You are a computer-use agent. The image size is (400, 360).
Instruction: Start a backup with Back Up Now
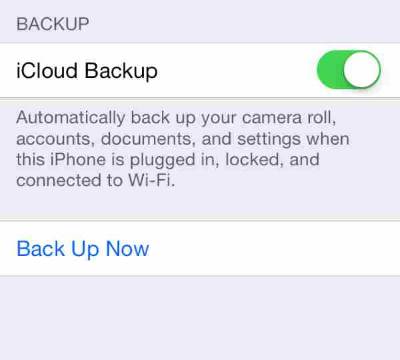pos(83,249)
